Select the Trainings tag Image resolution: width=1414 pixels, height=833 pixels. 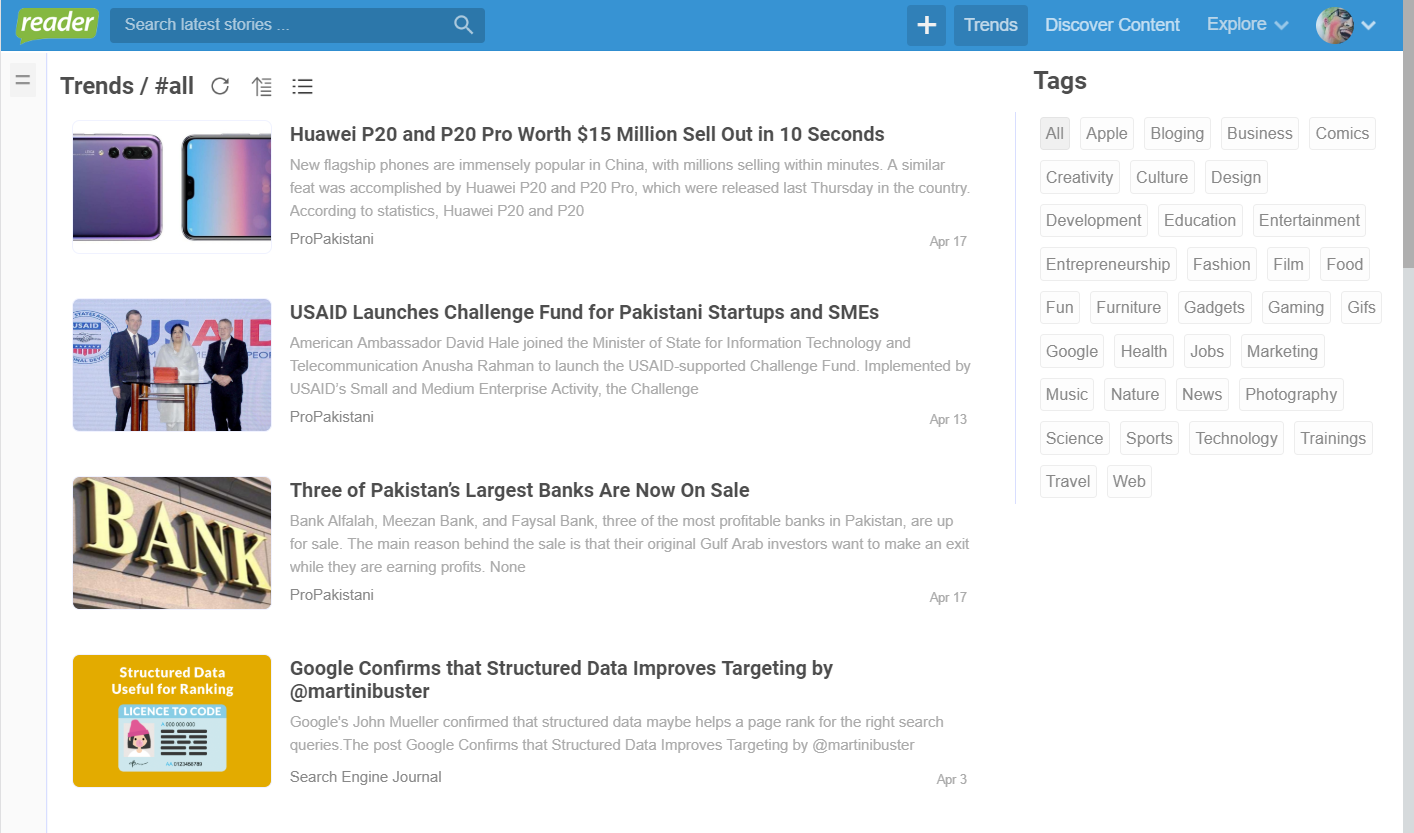click(x=1333, y=438)
